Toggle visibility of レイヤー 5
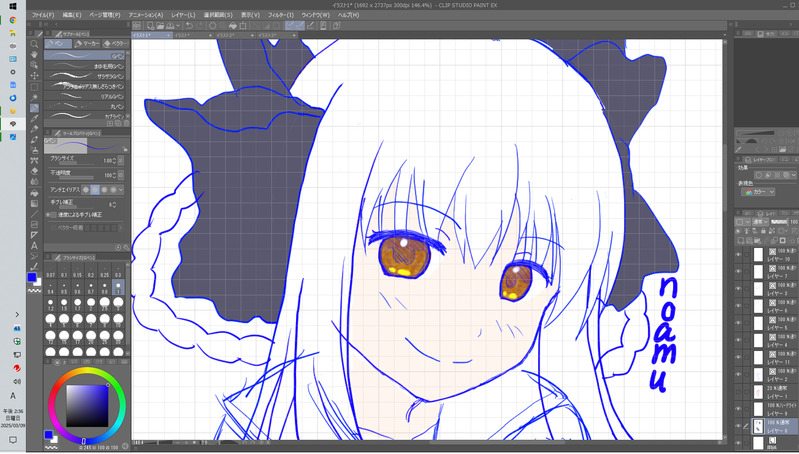This screenshot has width=799, height=454. tap(738, 323)
